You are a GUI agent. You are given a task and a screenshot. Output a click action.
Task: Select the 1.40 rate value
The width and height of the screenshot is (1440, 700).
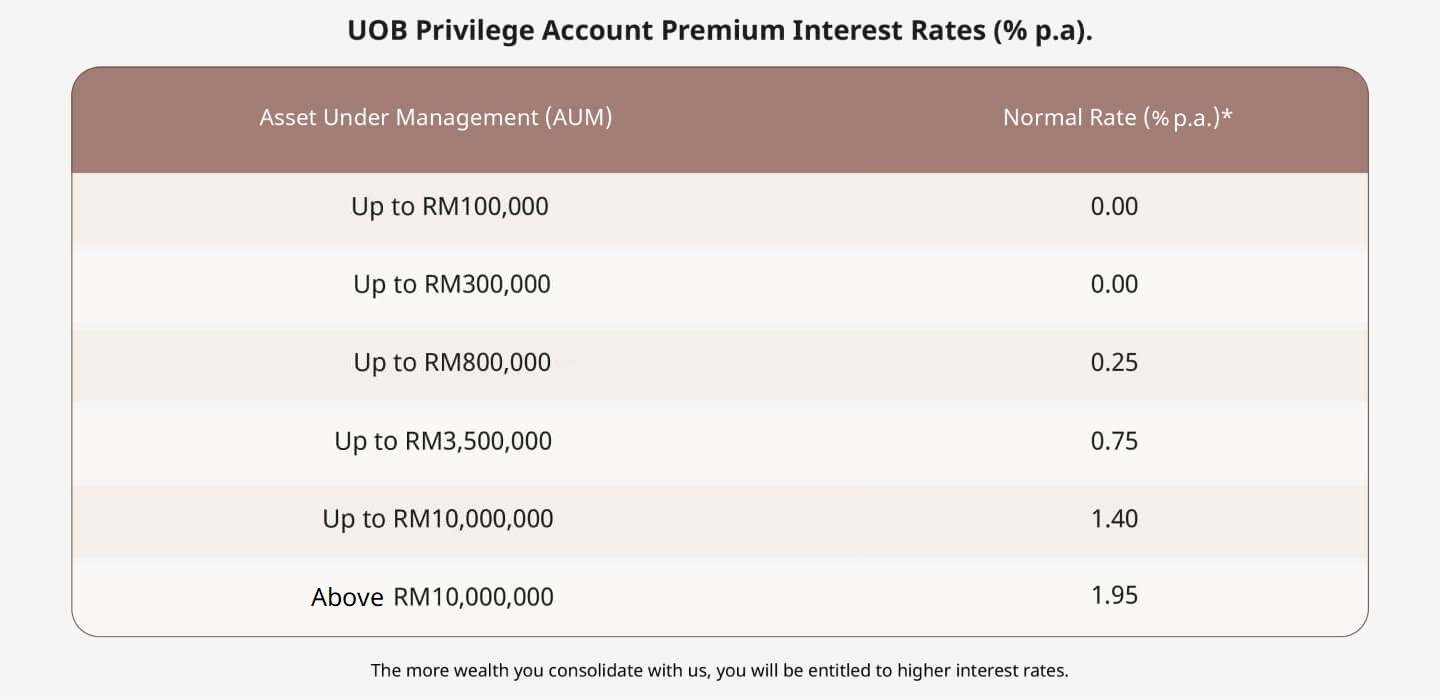click(x=1115, y=518)
